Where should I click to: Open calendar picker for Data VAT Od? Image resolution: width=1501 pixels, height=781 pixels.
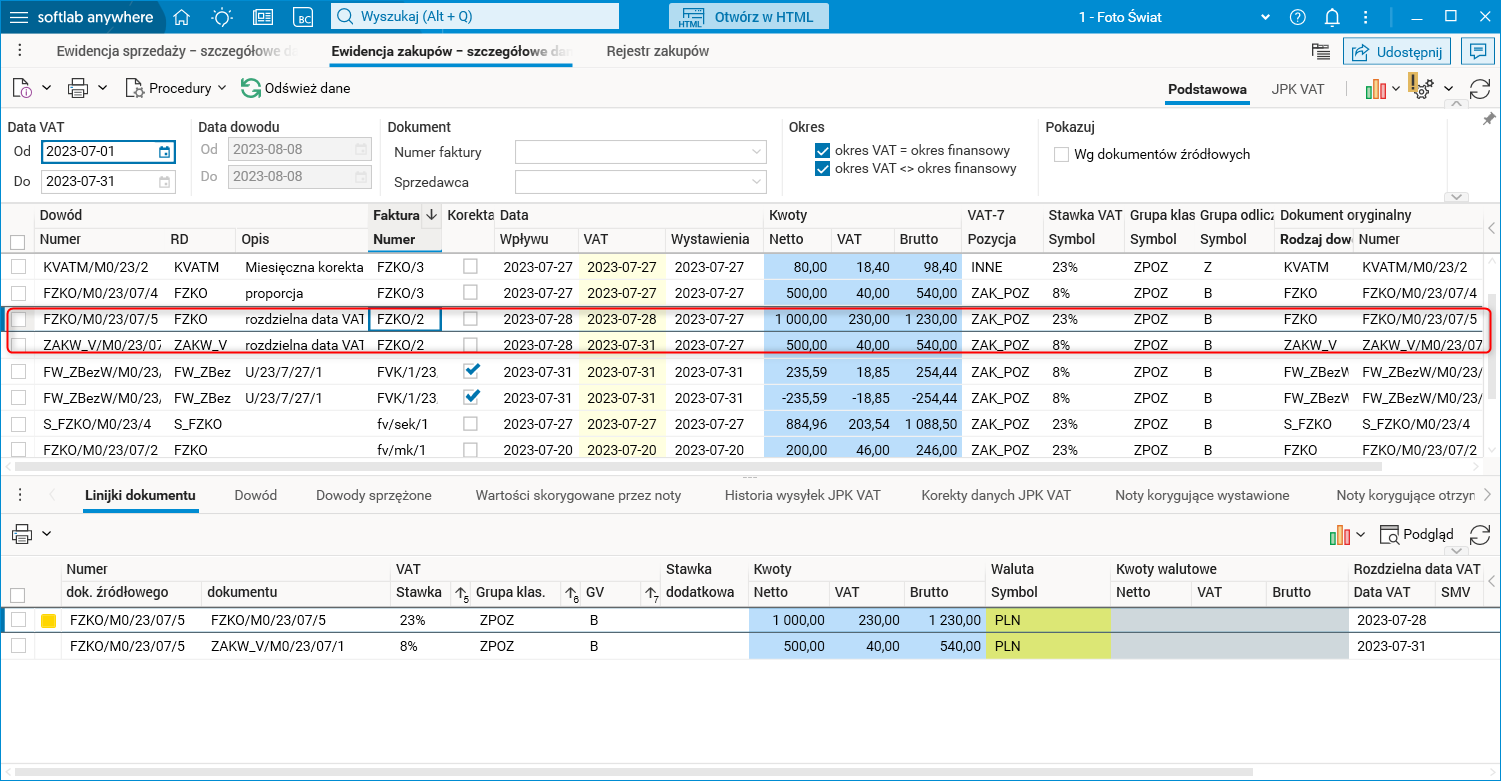pos(165,152)
